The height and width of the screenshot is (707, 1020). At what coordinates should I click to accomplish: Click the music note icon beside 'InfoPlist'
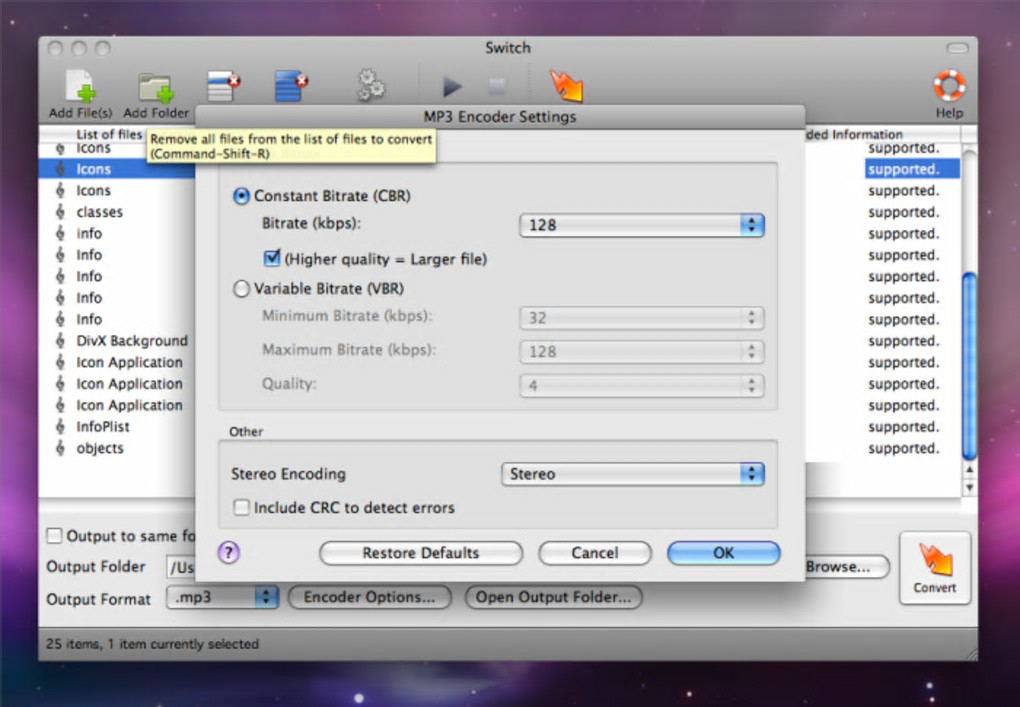pos(60,427)
